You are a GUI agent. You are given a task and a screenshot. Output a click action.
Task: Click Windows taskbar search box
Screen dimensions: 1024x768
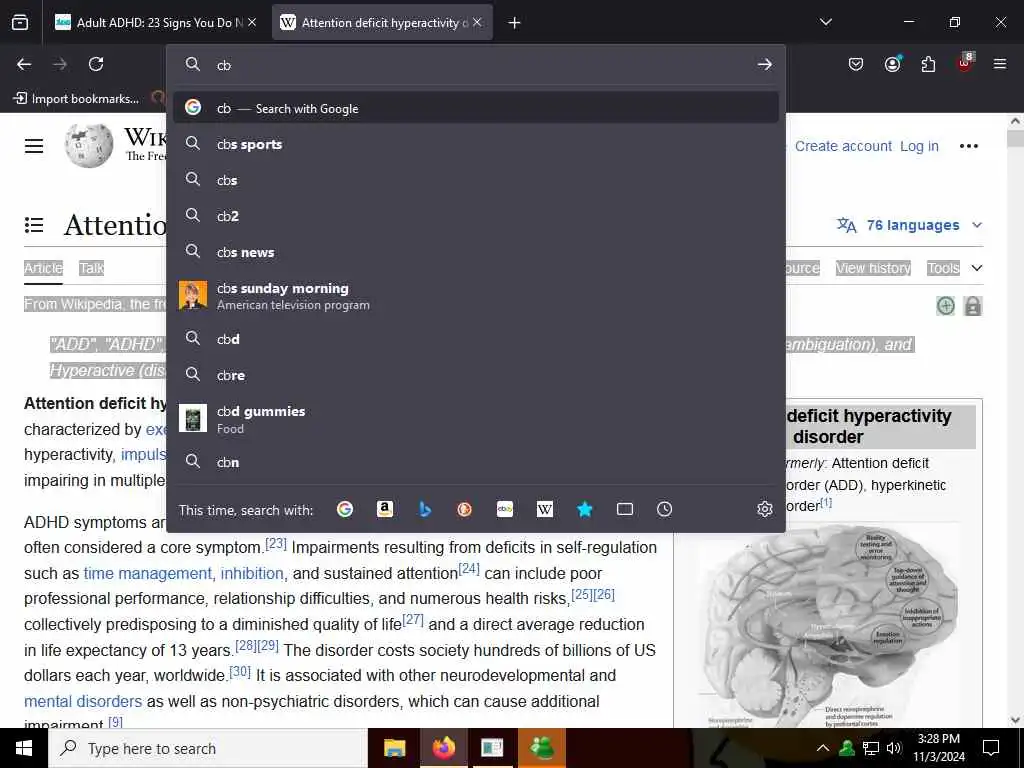click(208, 748)
